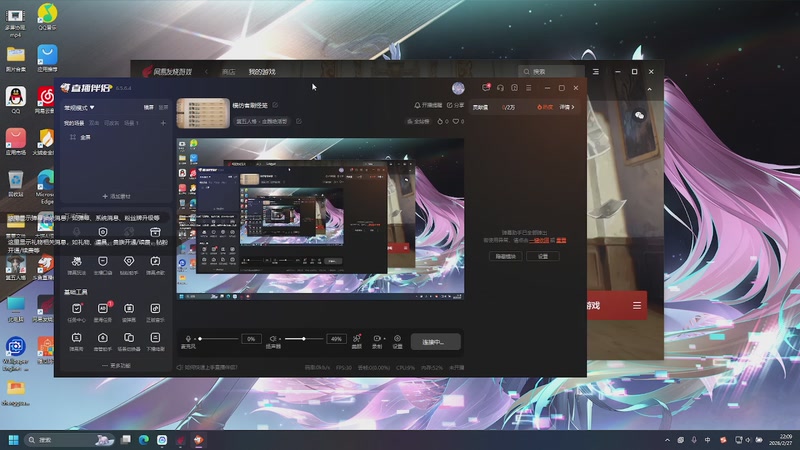
Task: Open 任务中心 in basic tools
Action: pos(77,309)
